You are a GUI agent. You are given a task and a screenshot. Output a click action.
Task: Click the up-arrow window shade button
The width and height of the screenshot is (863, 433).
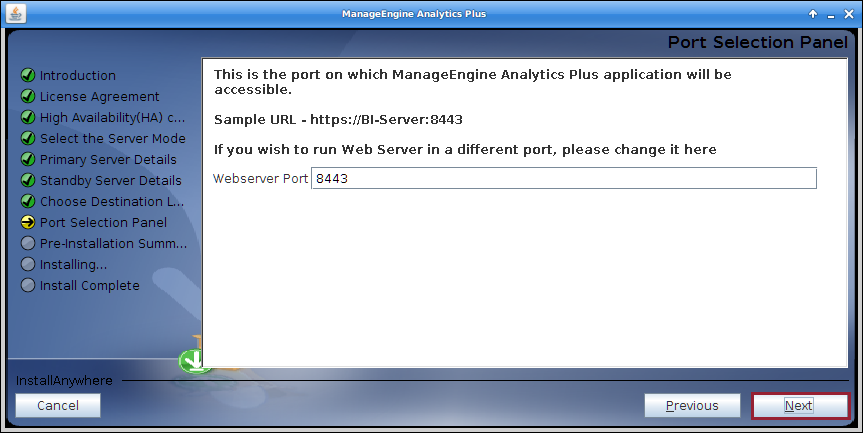coord(813,14)
